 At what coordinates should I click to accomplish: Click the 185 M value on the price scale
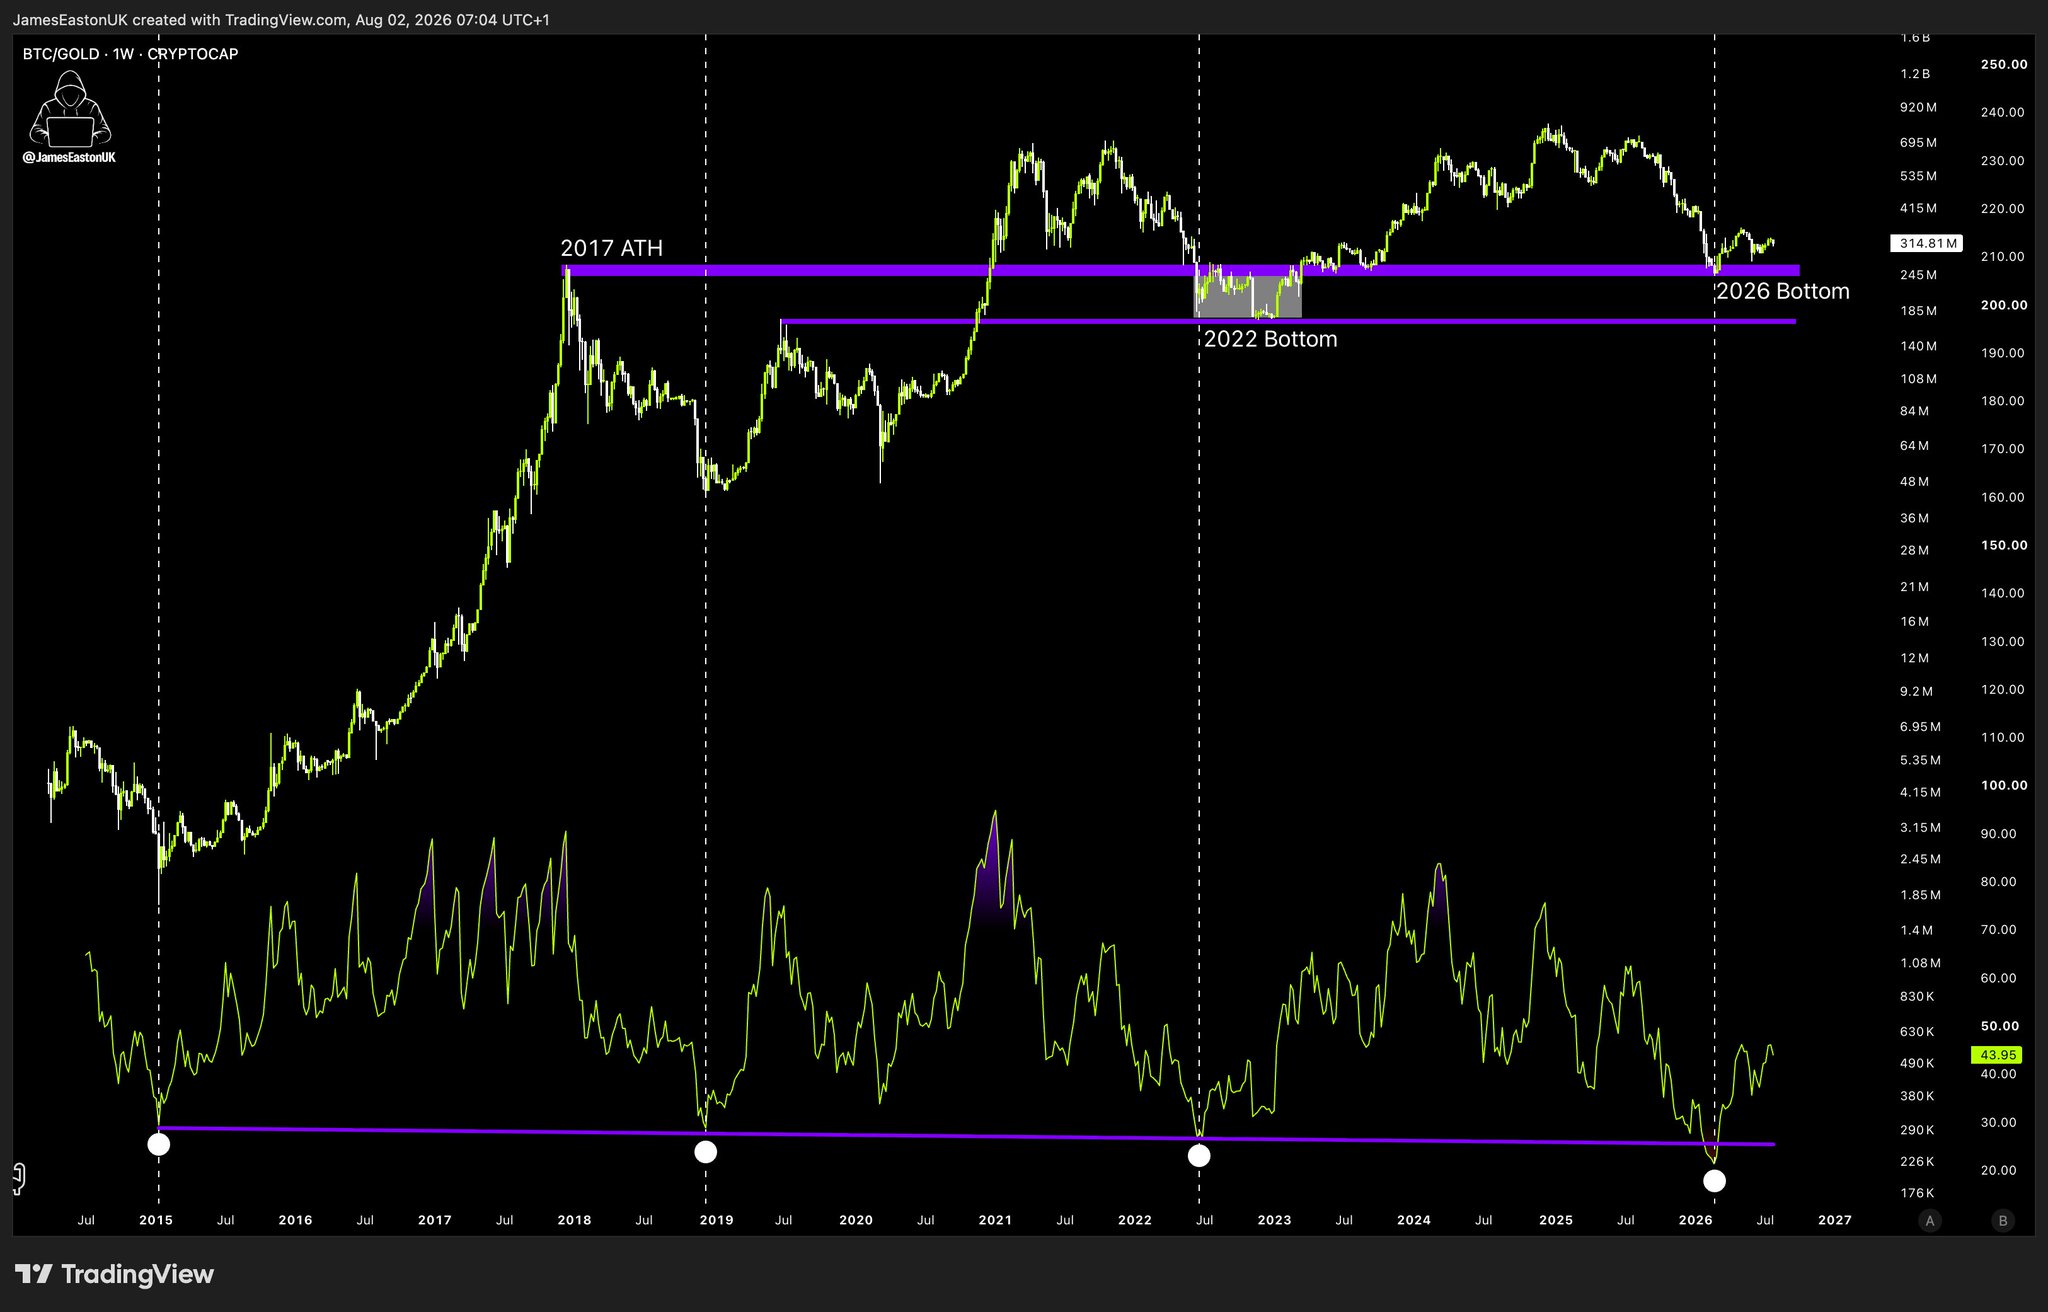[1919, 311]
